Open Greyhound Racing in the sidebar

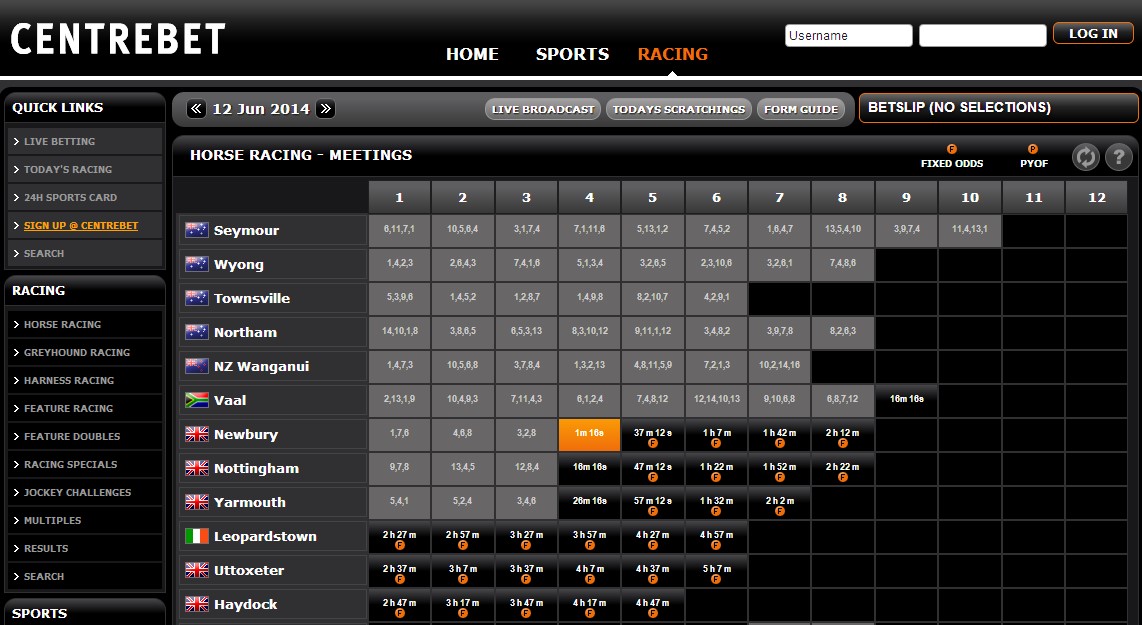tap(84, 353)
